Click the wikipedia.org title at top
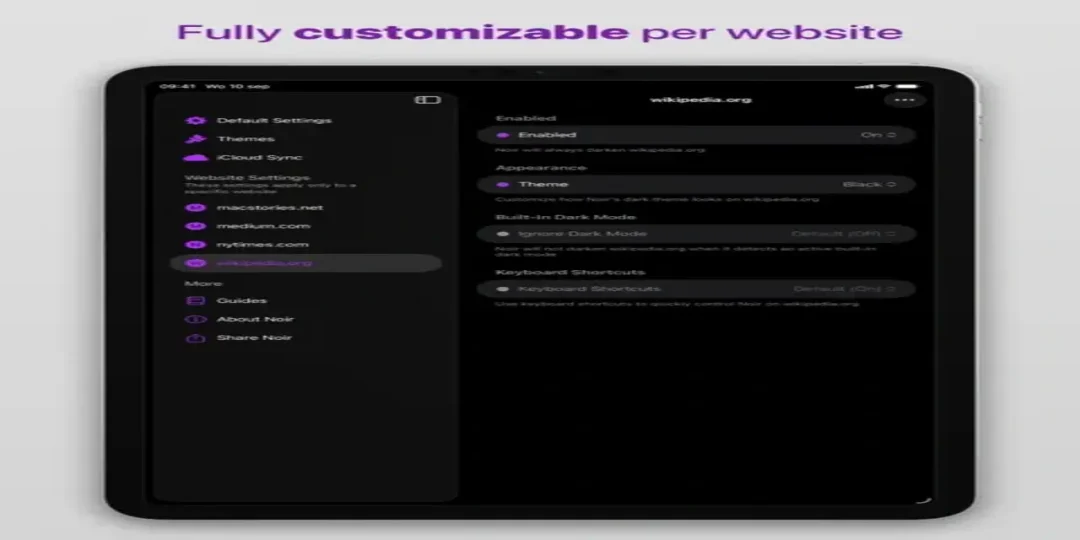Viewport: 1080px width, 540px height. pyautogui.click(x=700, y=100)
